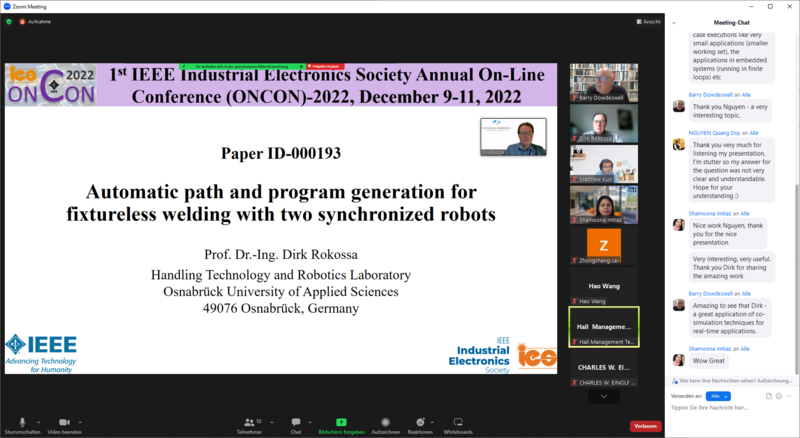This screenshot has height=438, width=800.
Task: Select the Hao Wang participant tile
Action: pyautogui.click(x=604, y=286)
